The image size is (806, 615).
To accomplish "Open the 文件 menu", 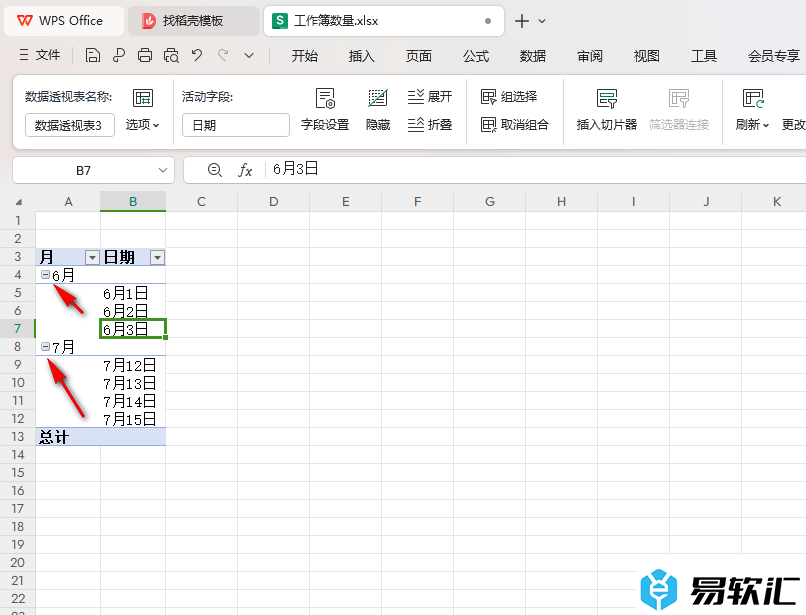I will click(x=40, y=55).
